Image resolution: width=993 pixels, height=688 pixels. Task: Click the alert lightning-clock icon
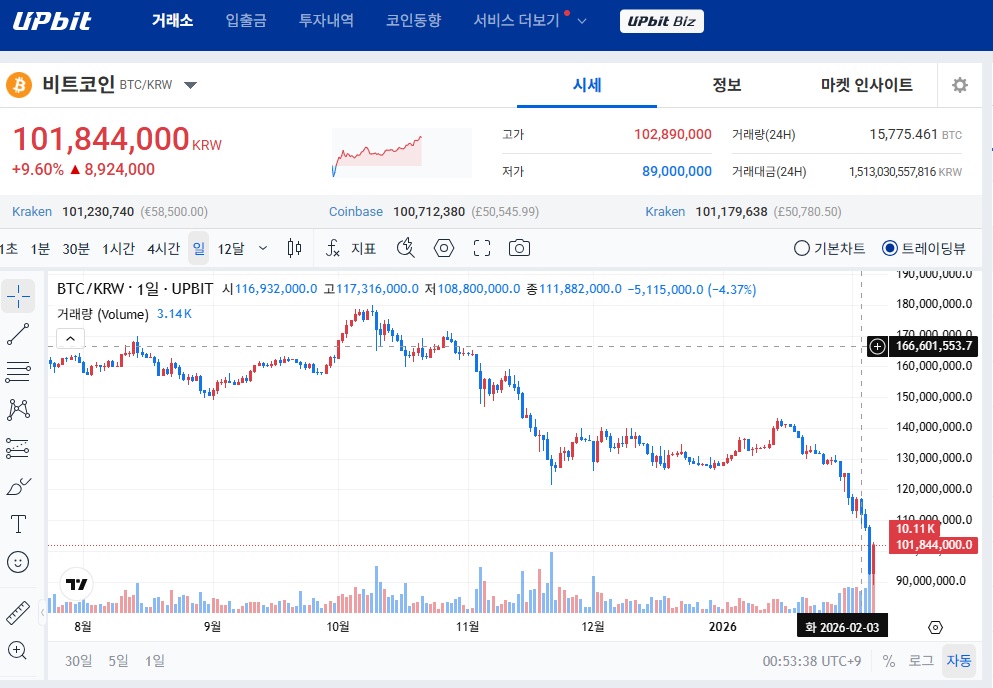pyautogui.click(x=405, y=248)
